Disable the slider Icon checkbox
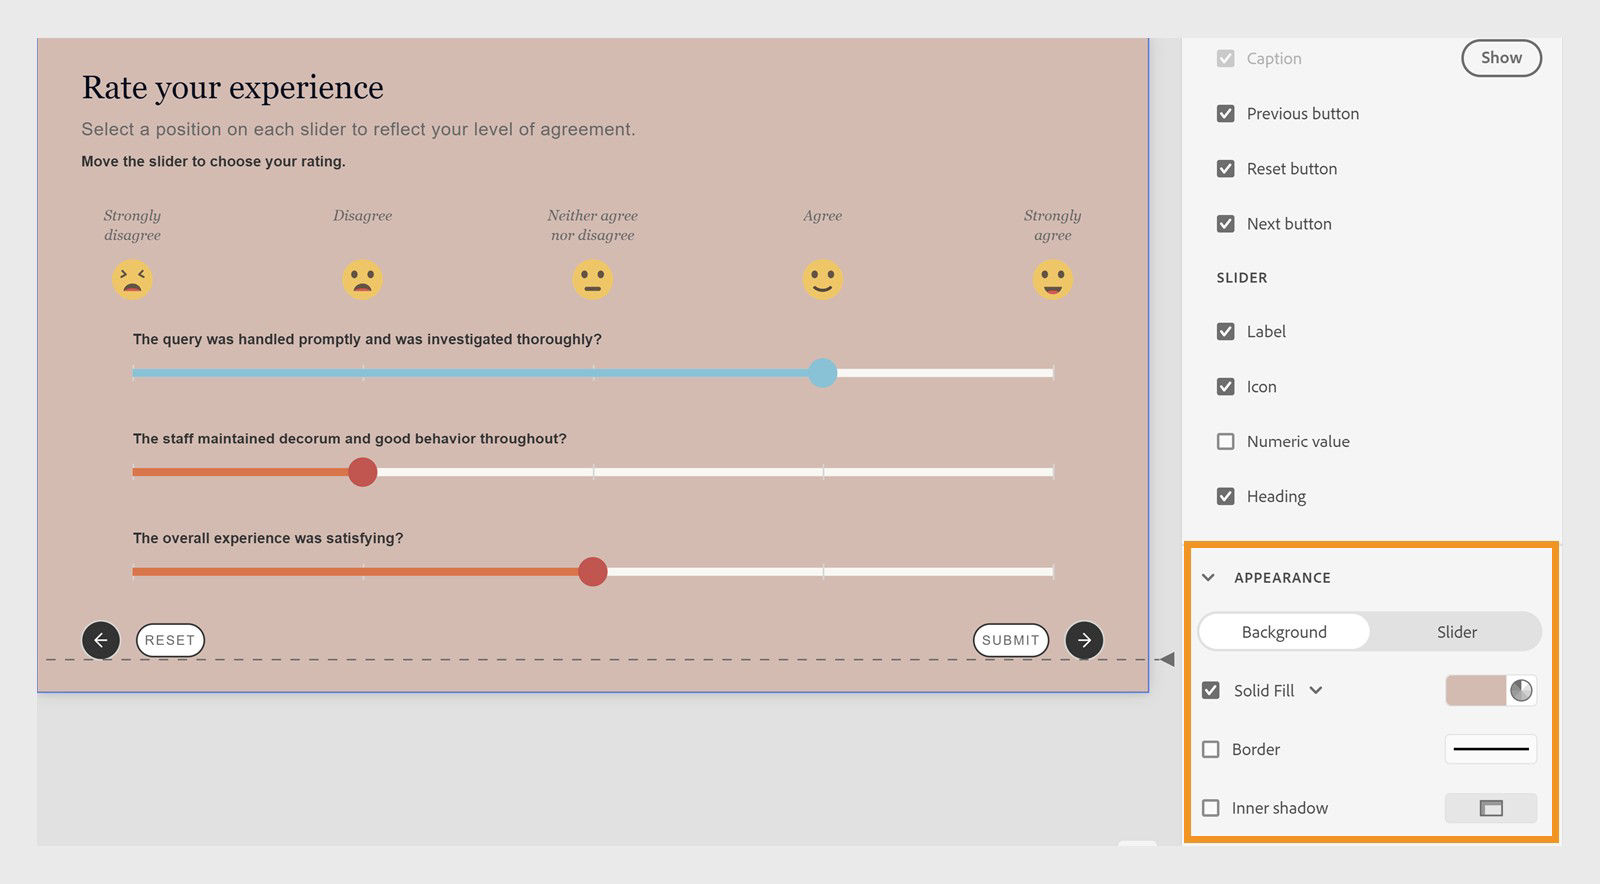1600x884 pixels. pyautogui.click(x=1225, y=386)
